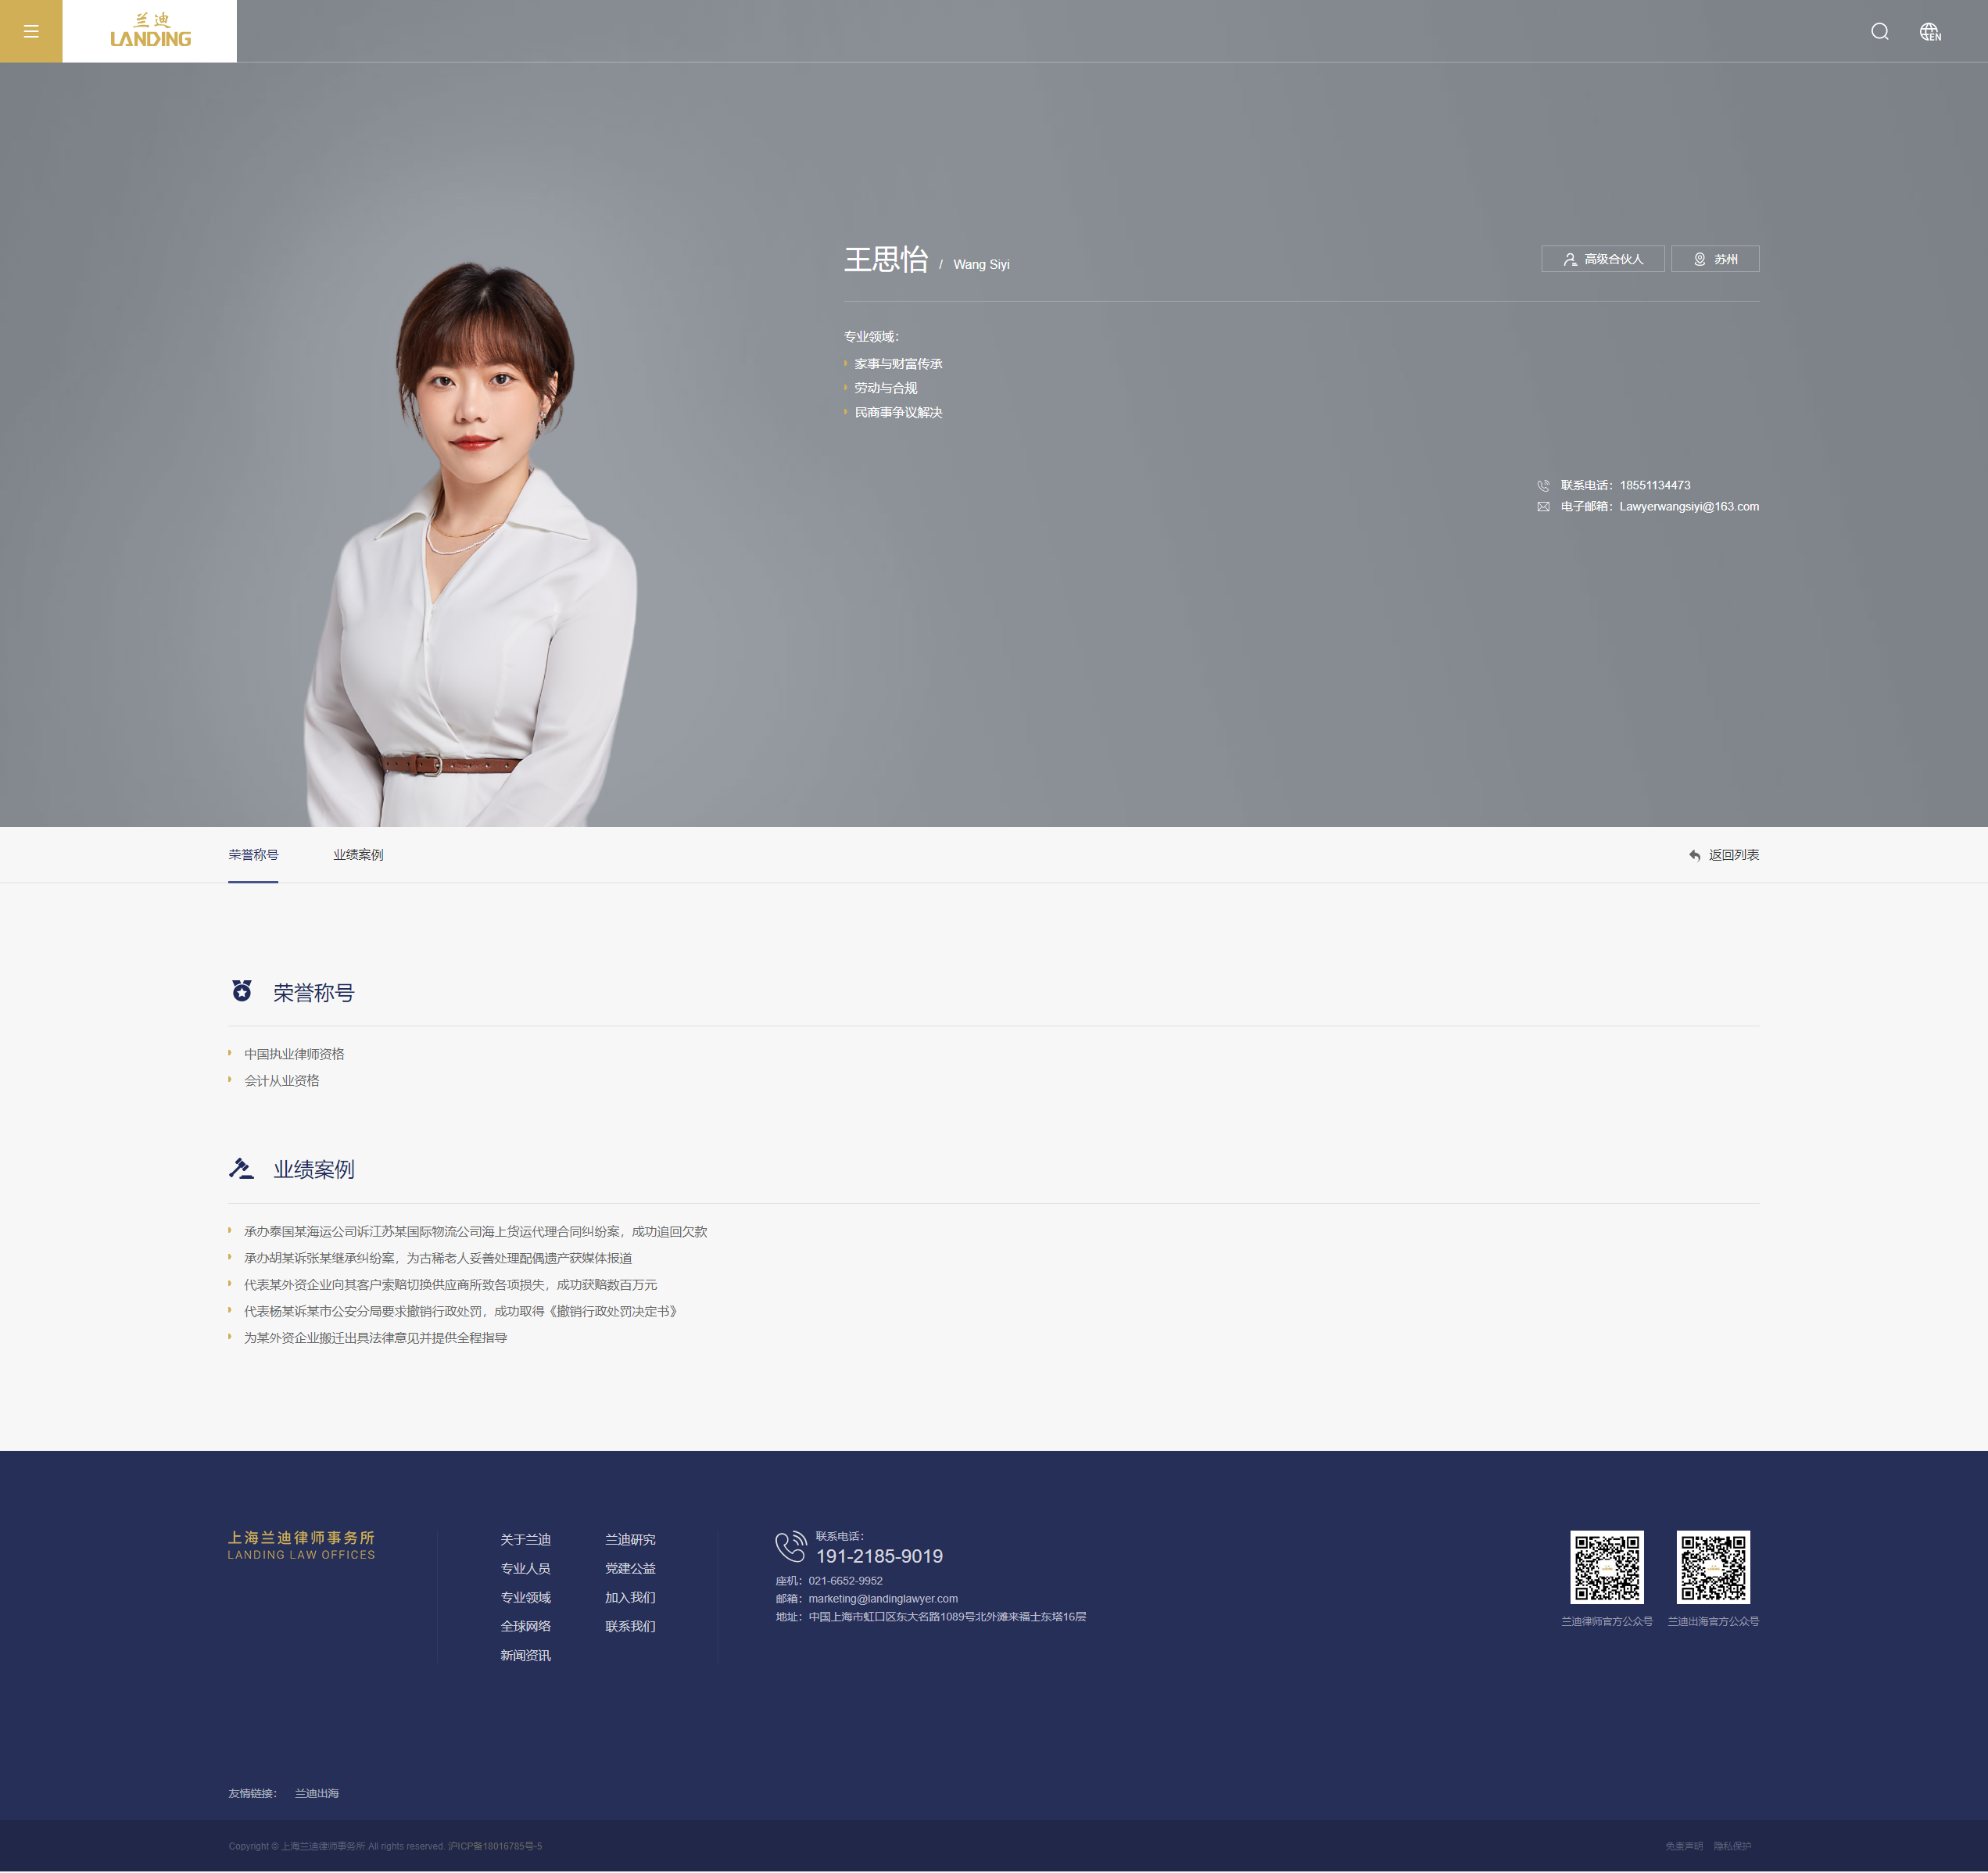
Task: Open 专业领域 footer link
Action: [x=525, y=1598]
